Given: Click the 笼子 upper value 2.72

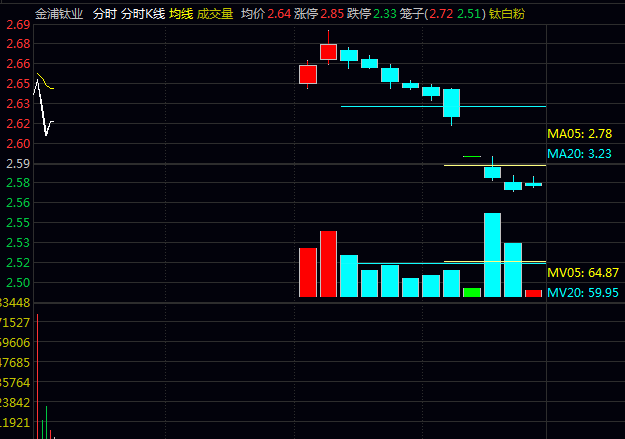Looking at the screenshot, I should coord(441,14).
